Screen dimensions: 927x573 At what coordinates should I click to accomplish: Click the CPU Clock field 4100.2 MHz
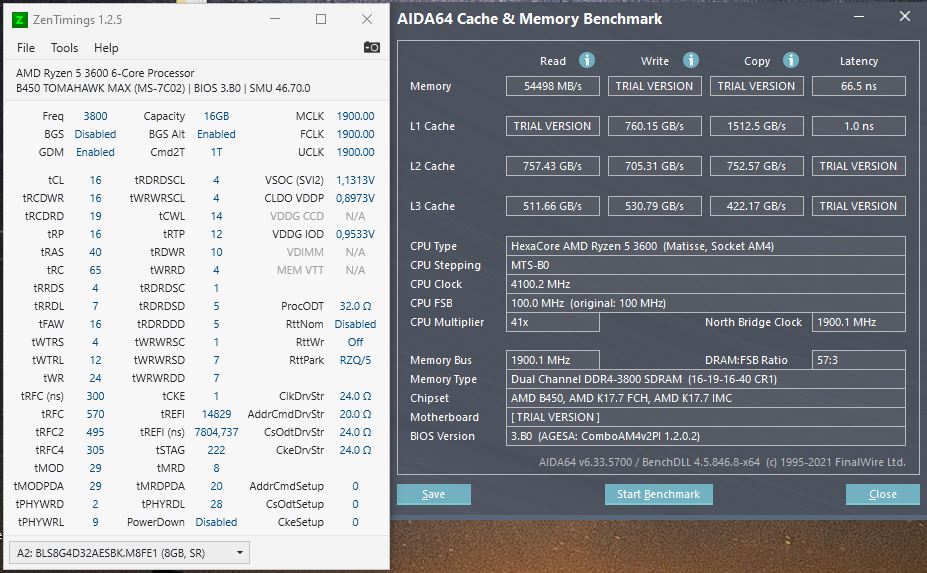705,284
